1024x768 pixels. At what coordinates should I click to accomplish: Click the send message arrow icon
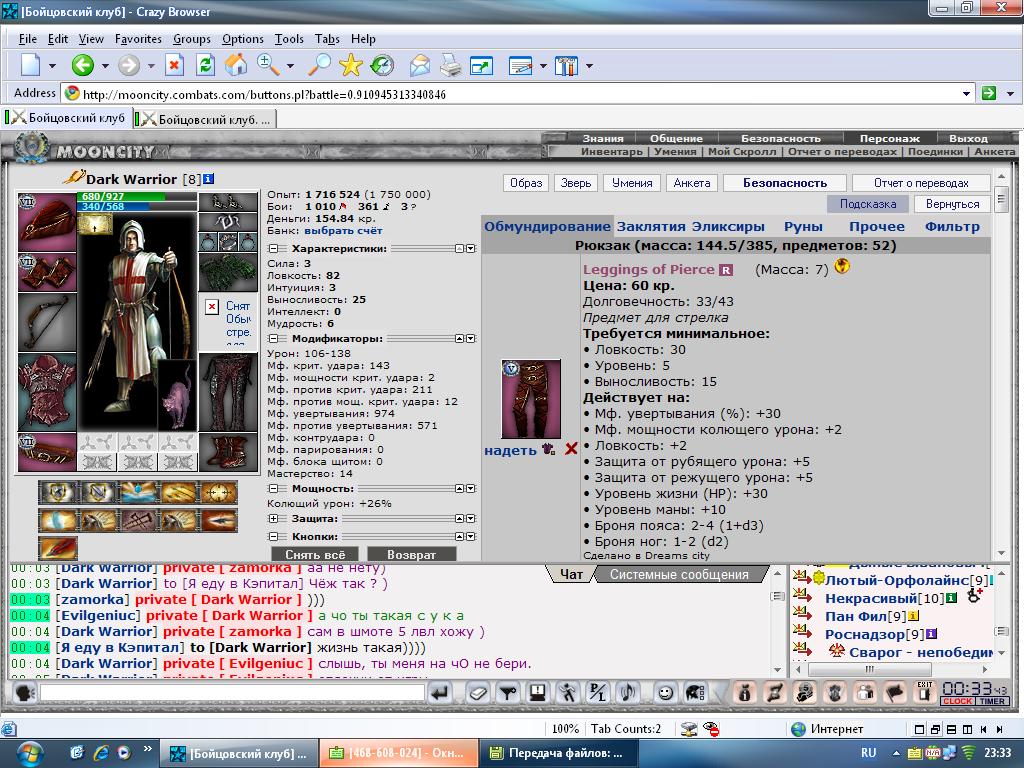click(x=440, y=692)
